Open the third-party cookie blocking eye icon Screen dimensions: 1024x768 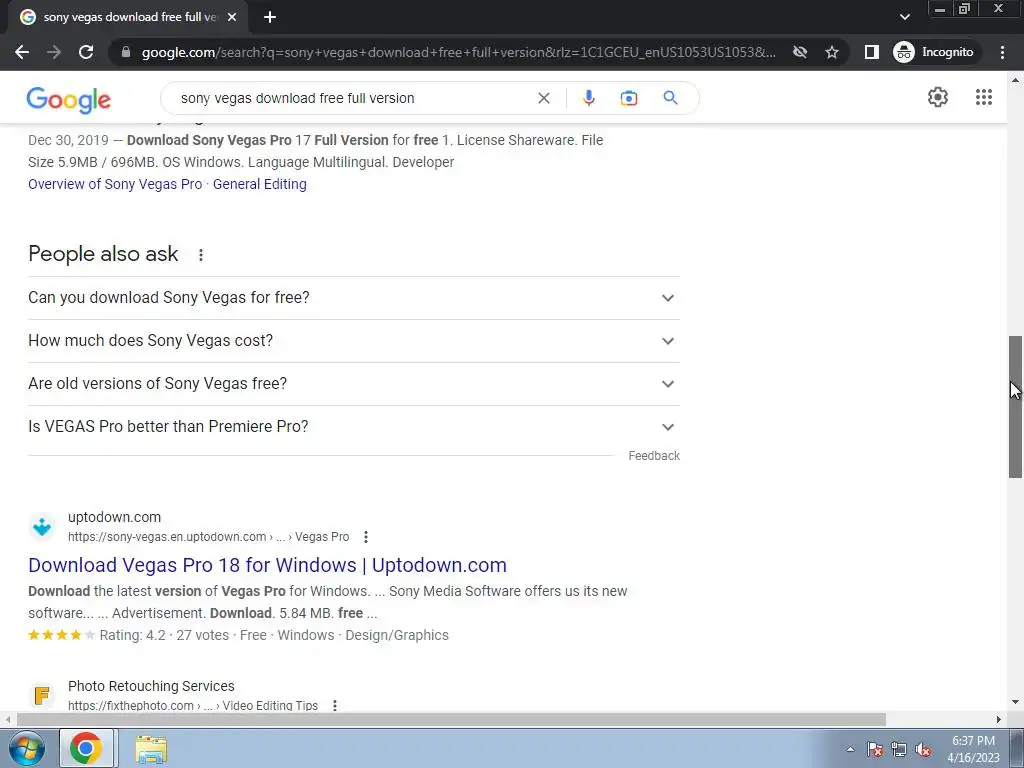pos(800,52)
